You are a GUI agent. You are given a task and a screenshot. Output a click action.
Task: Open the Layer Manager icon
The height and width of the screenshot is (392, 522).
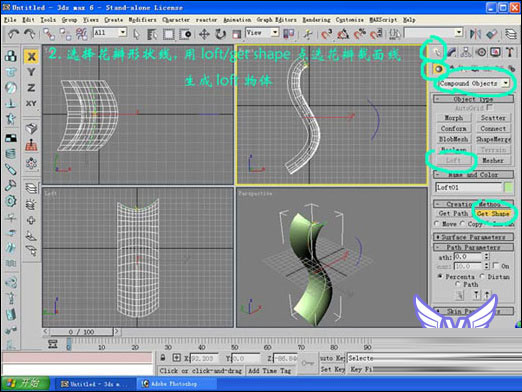(x=510, y=34)
